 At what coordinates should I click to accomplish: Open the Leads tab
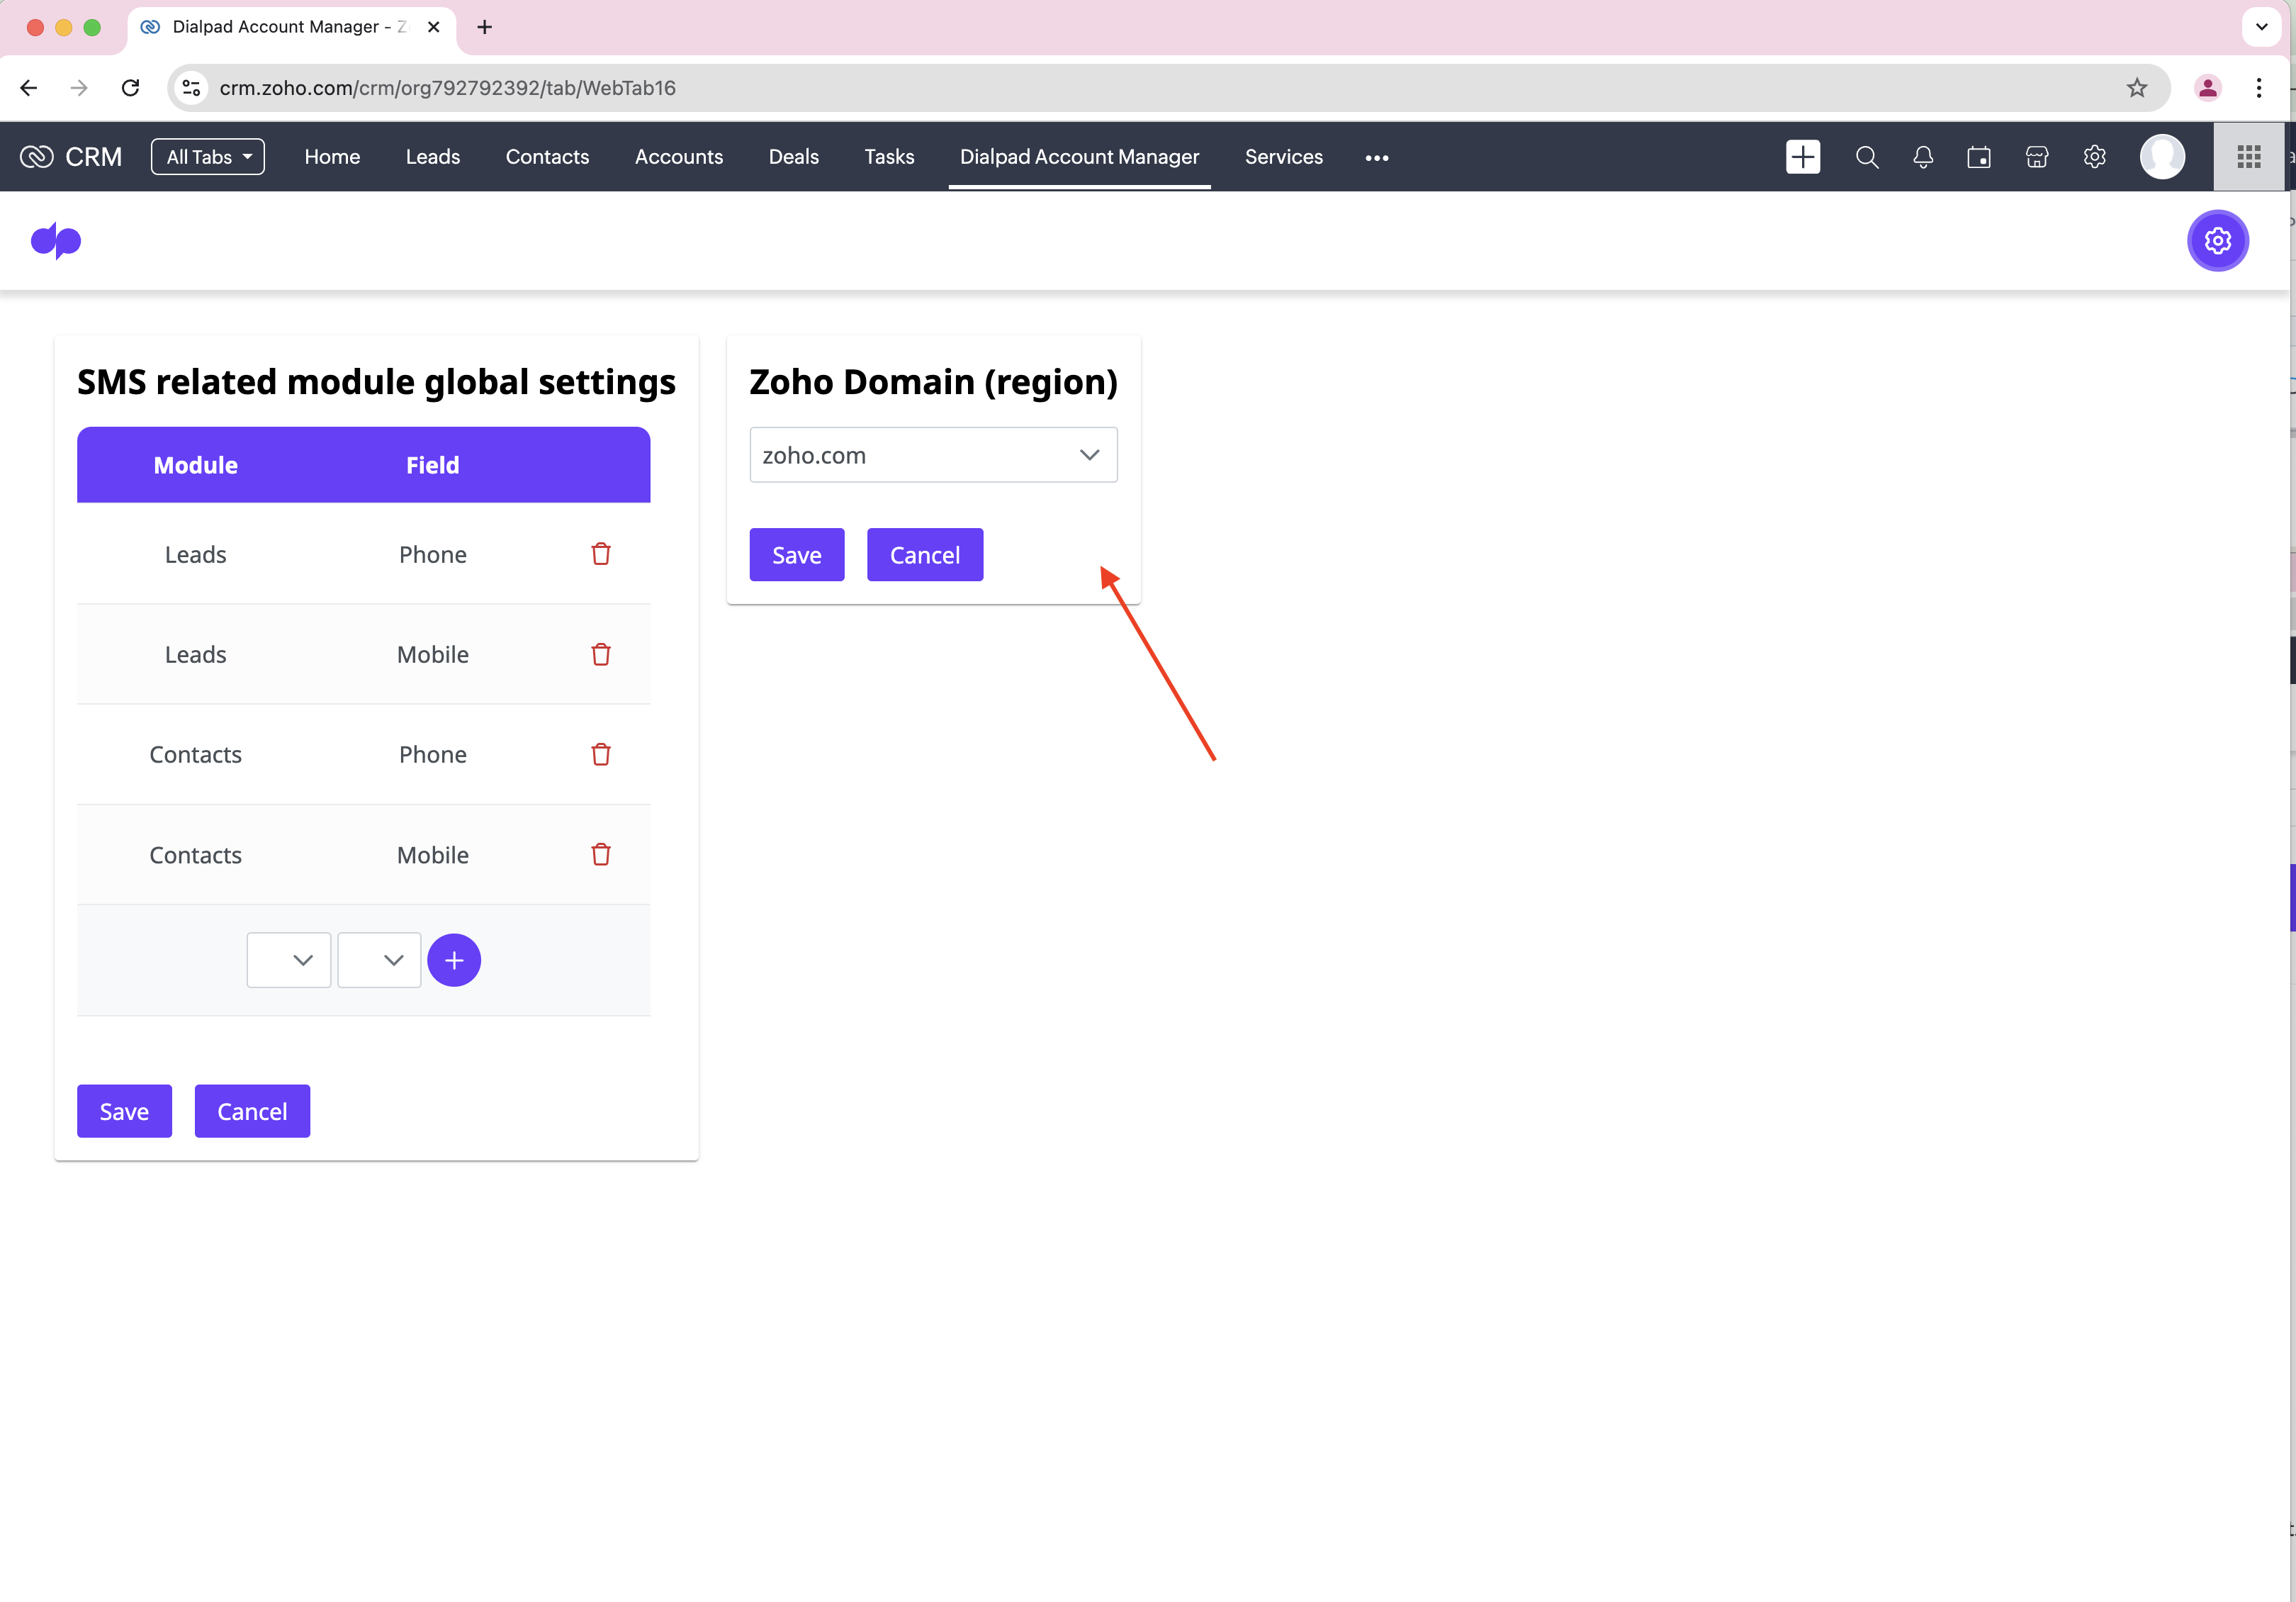pyautogui.click(x=433, y=157)
